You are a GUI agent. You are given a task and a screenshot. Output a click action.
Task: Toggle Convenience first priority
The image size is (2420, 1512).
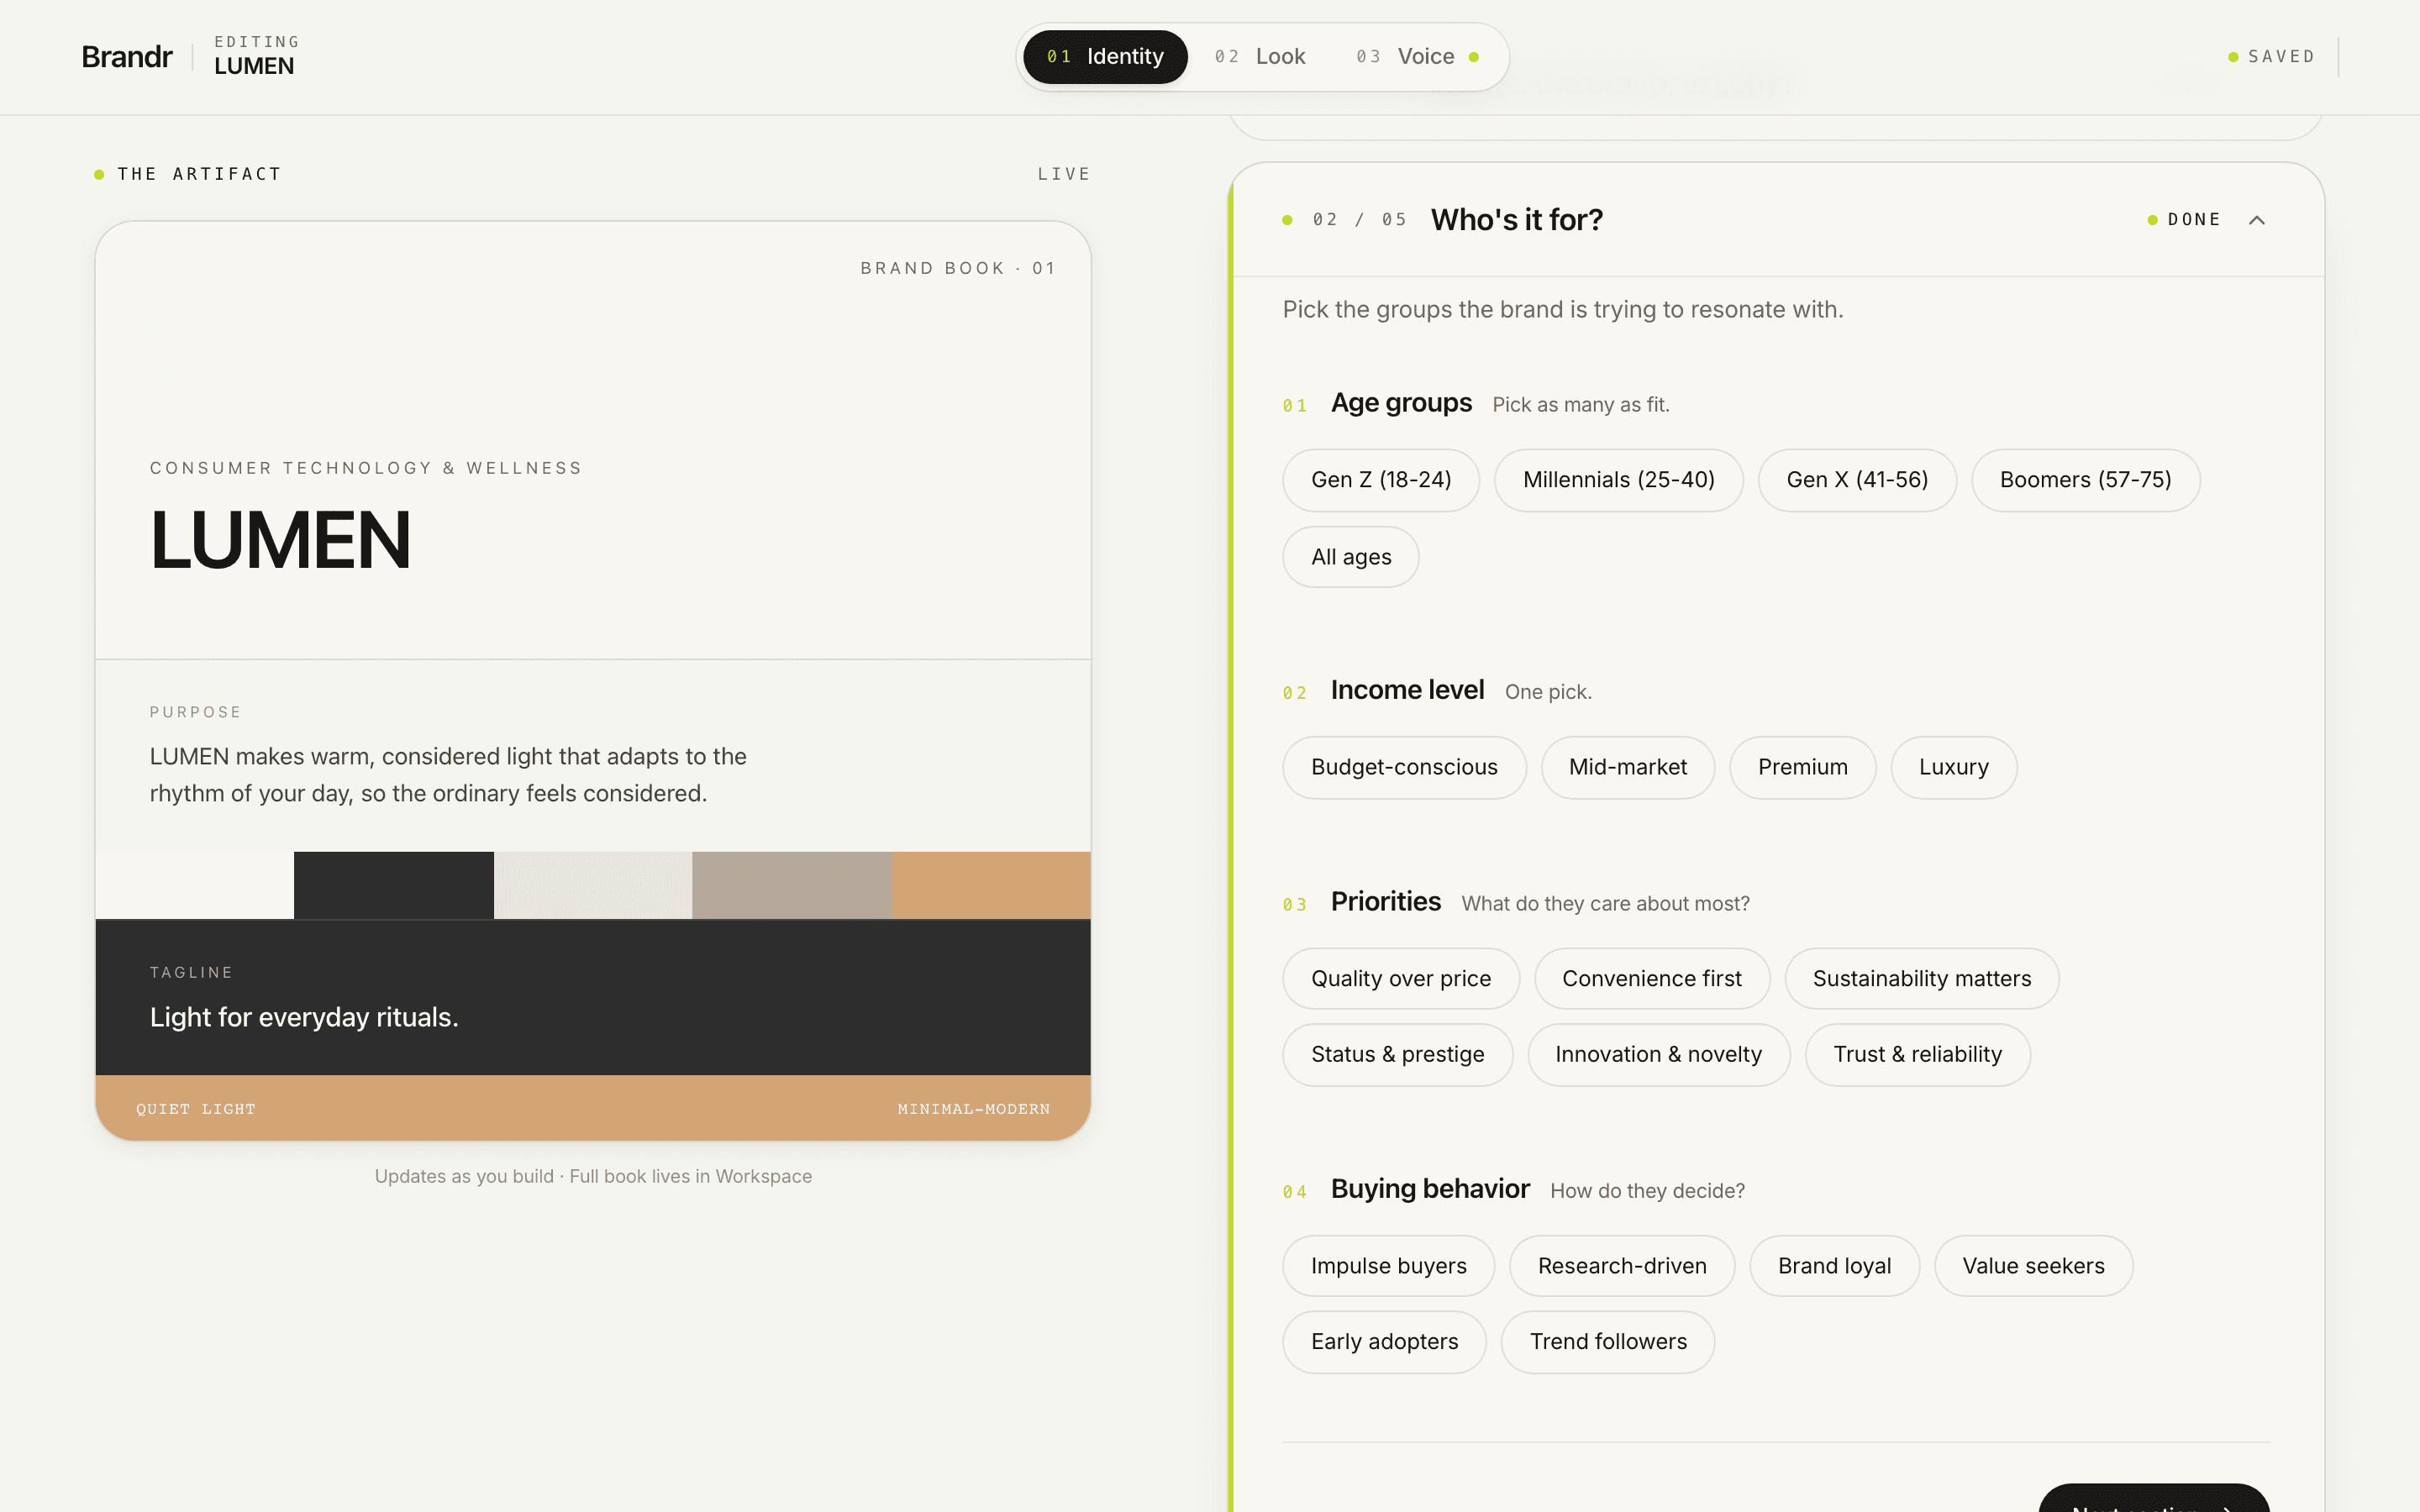click(1652, 979)
